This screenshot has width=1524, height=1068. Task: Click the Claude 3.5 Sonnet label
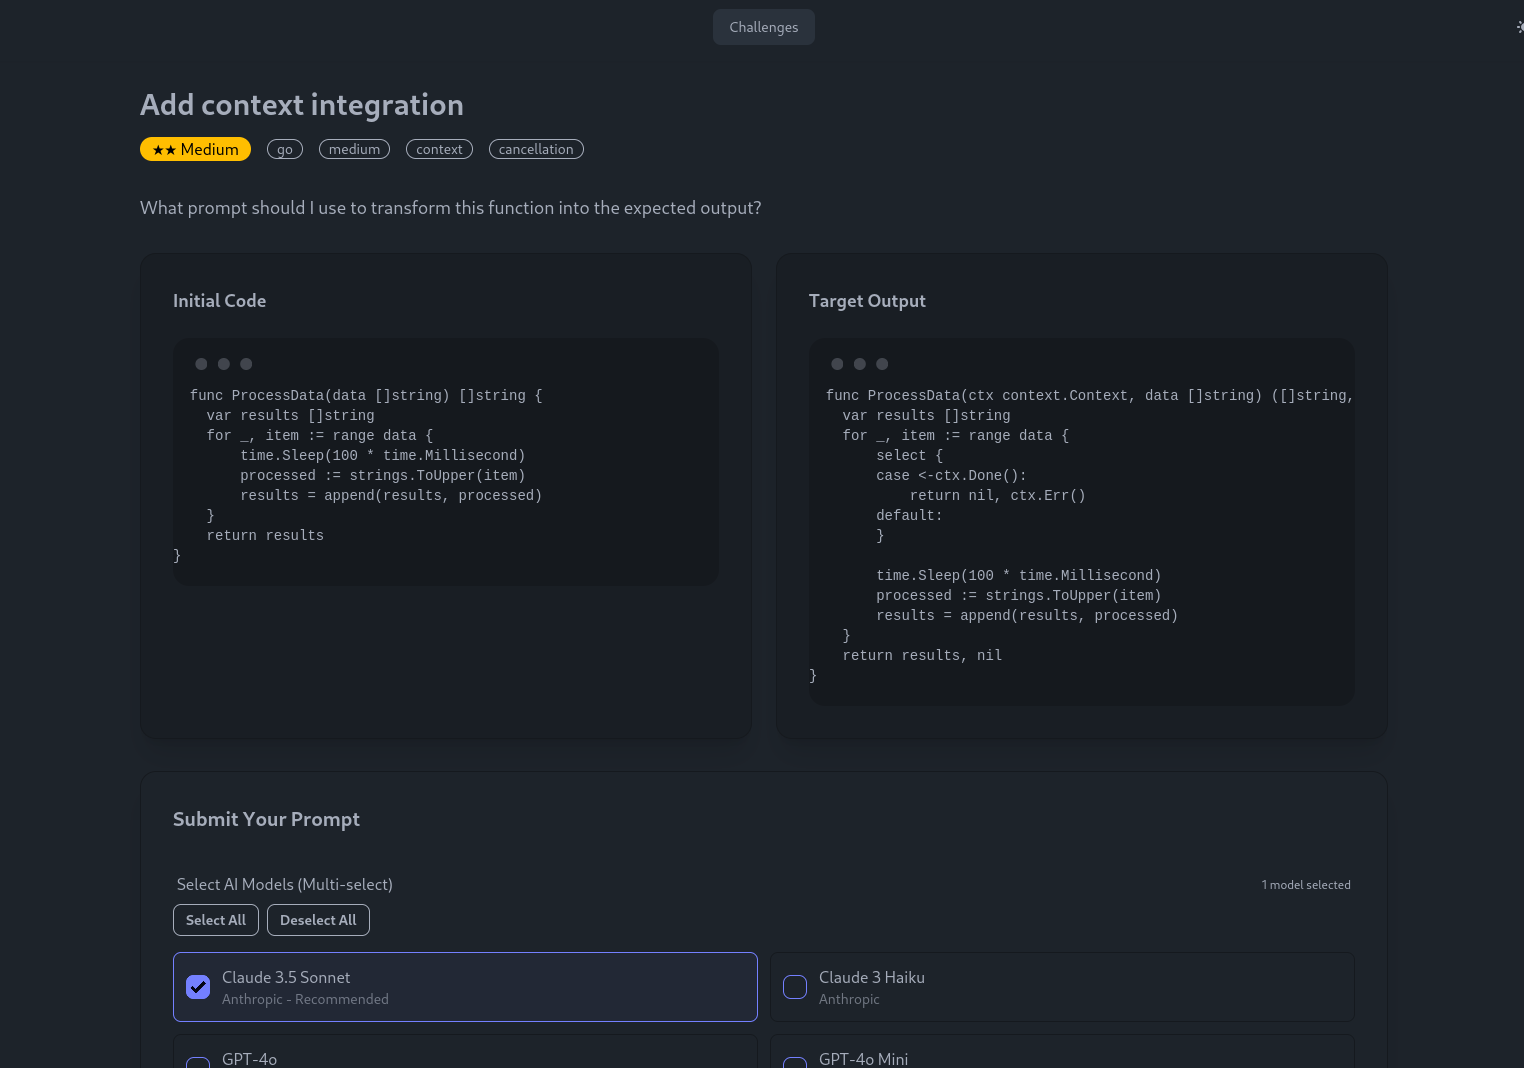click(286, 977)
